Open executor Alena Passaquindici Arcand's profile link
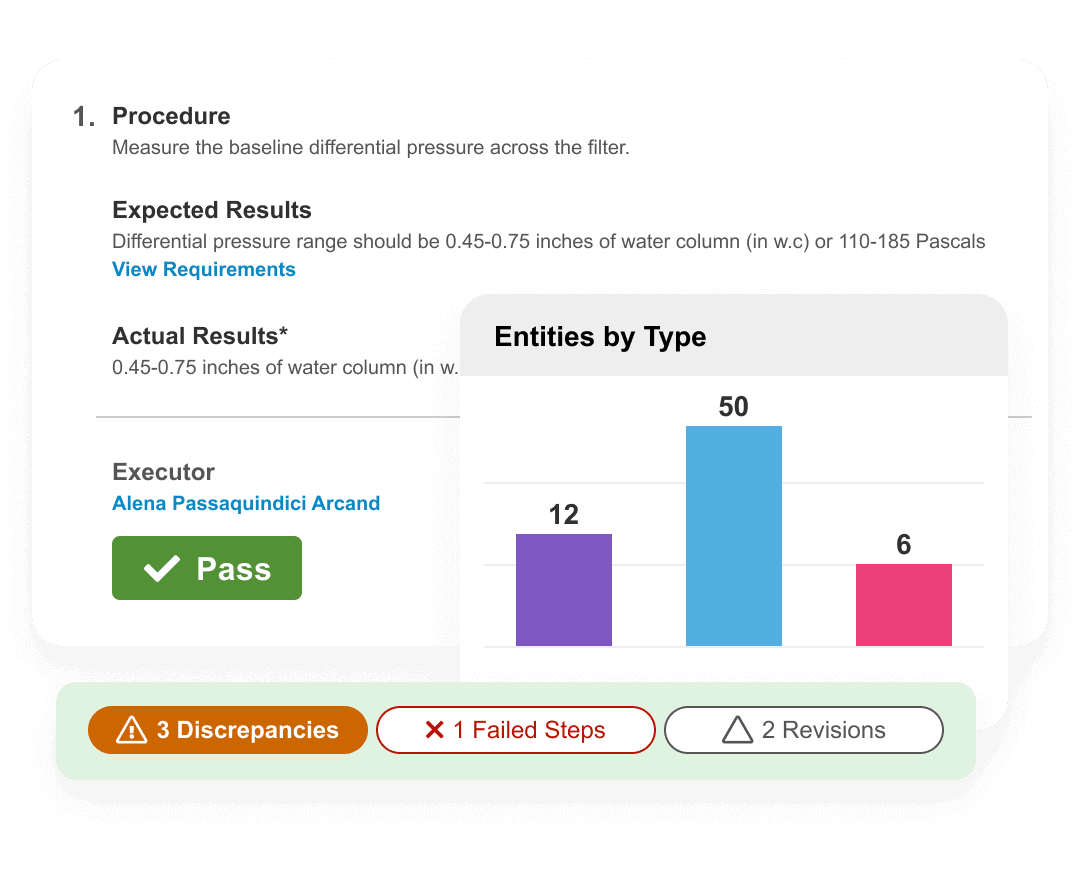The height and width of the screenshot is (880, 1080). 246,503
